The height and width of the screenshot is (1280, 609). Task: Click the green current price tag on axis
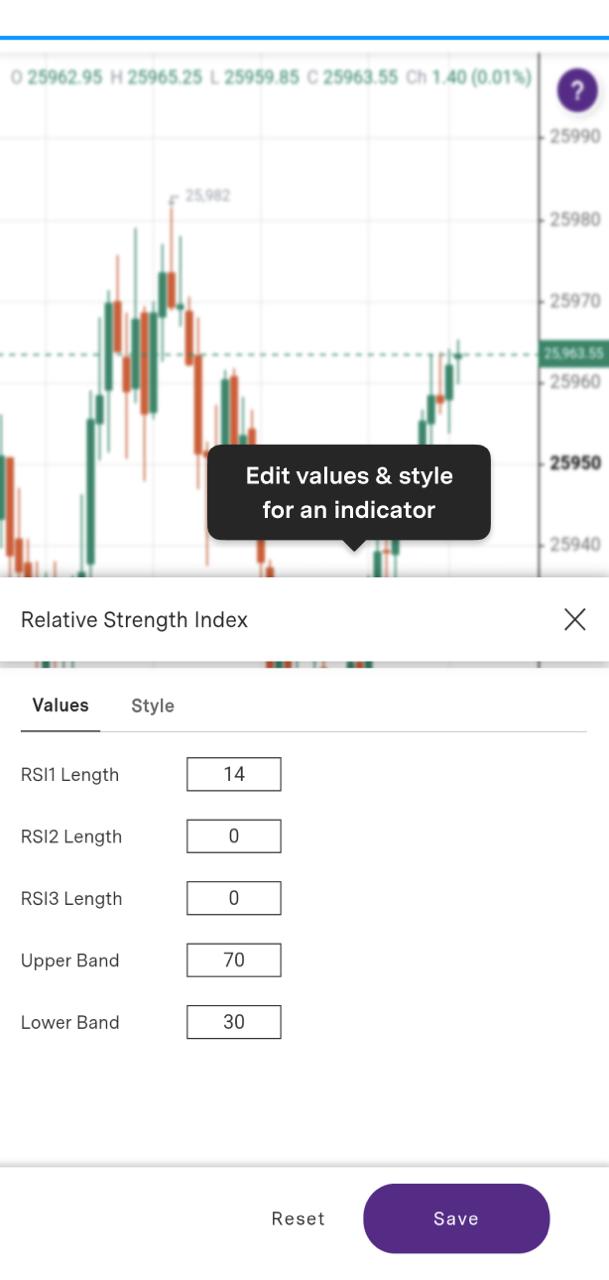pyautogui.click(x=573, y=353)
